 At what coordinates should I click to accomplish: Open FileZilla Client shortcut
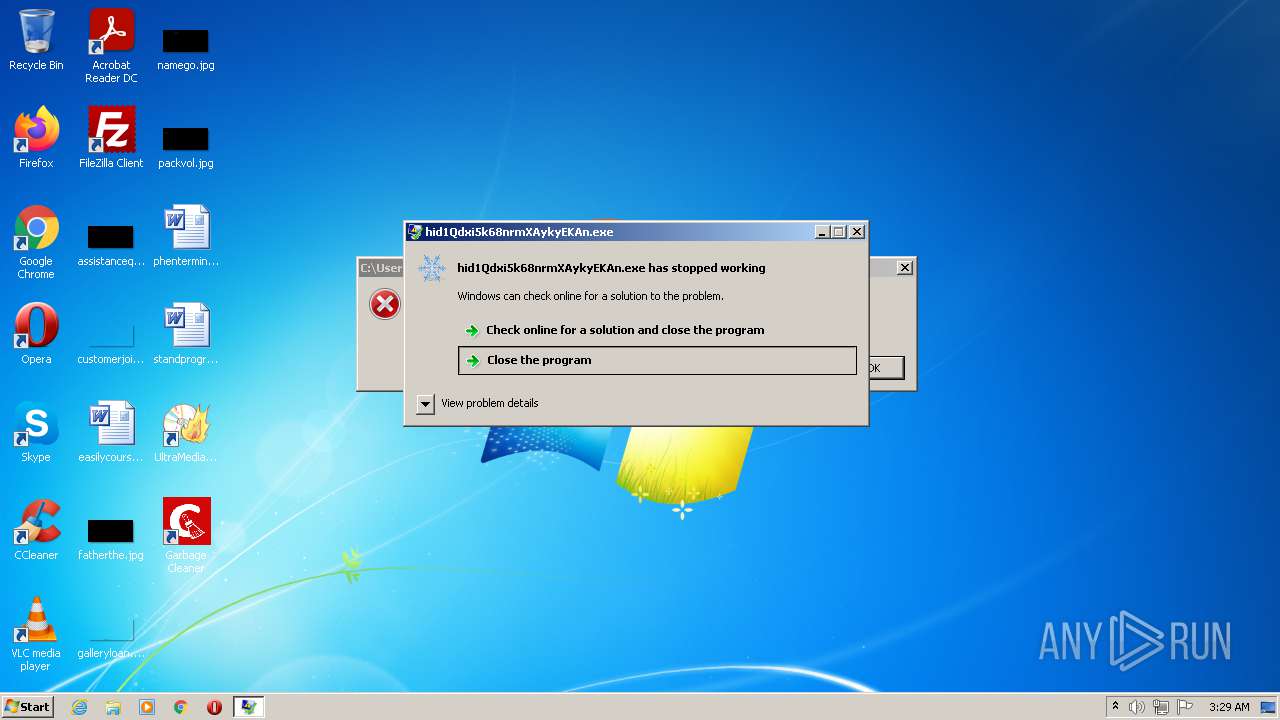(111, 138)
